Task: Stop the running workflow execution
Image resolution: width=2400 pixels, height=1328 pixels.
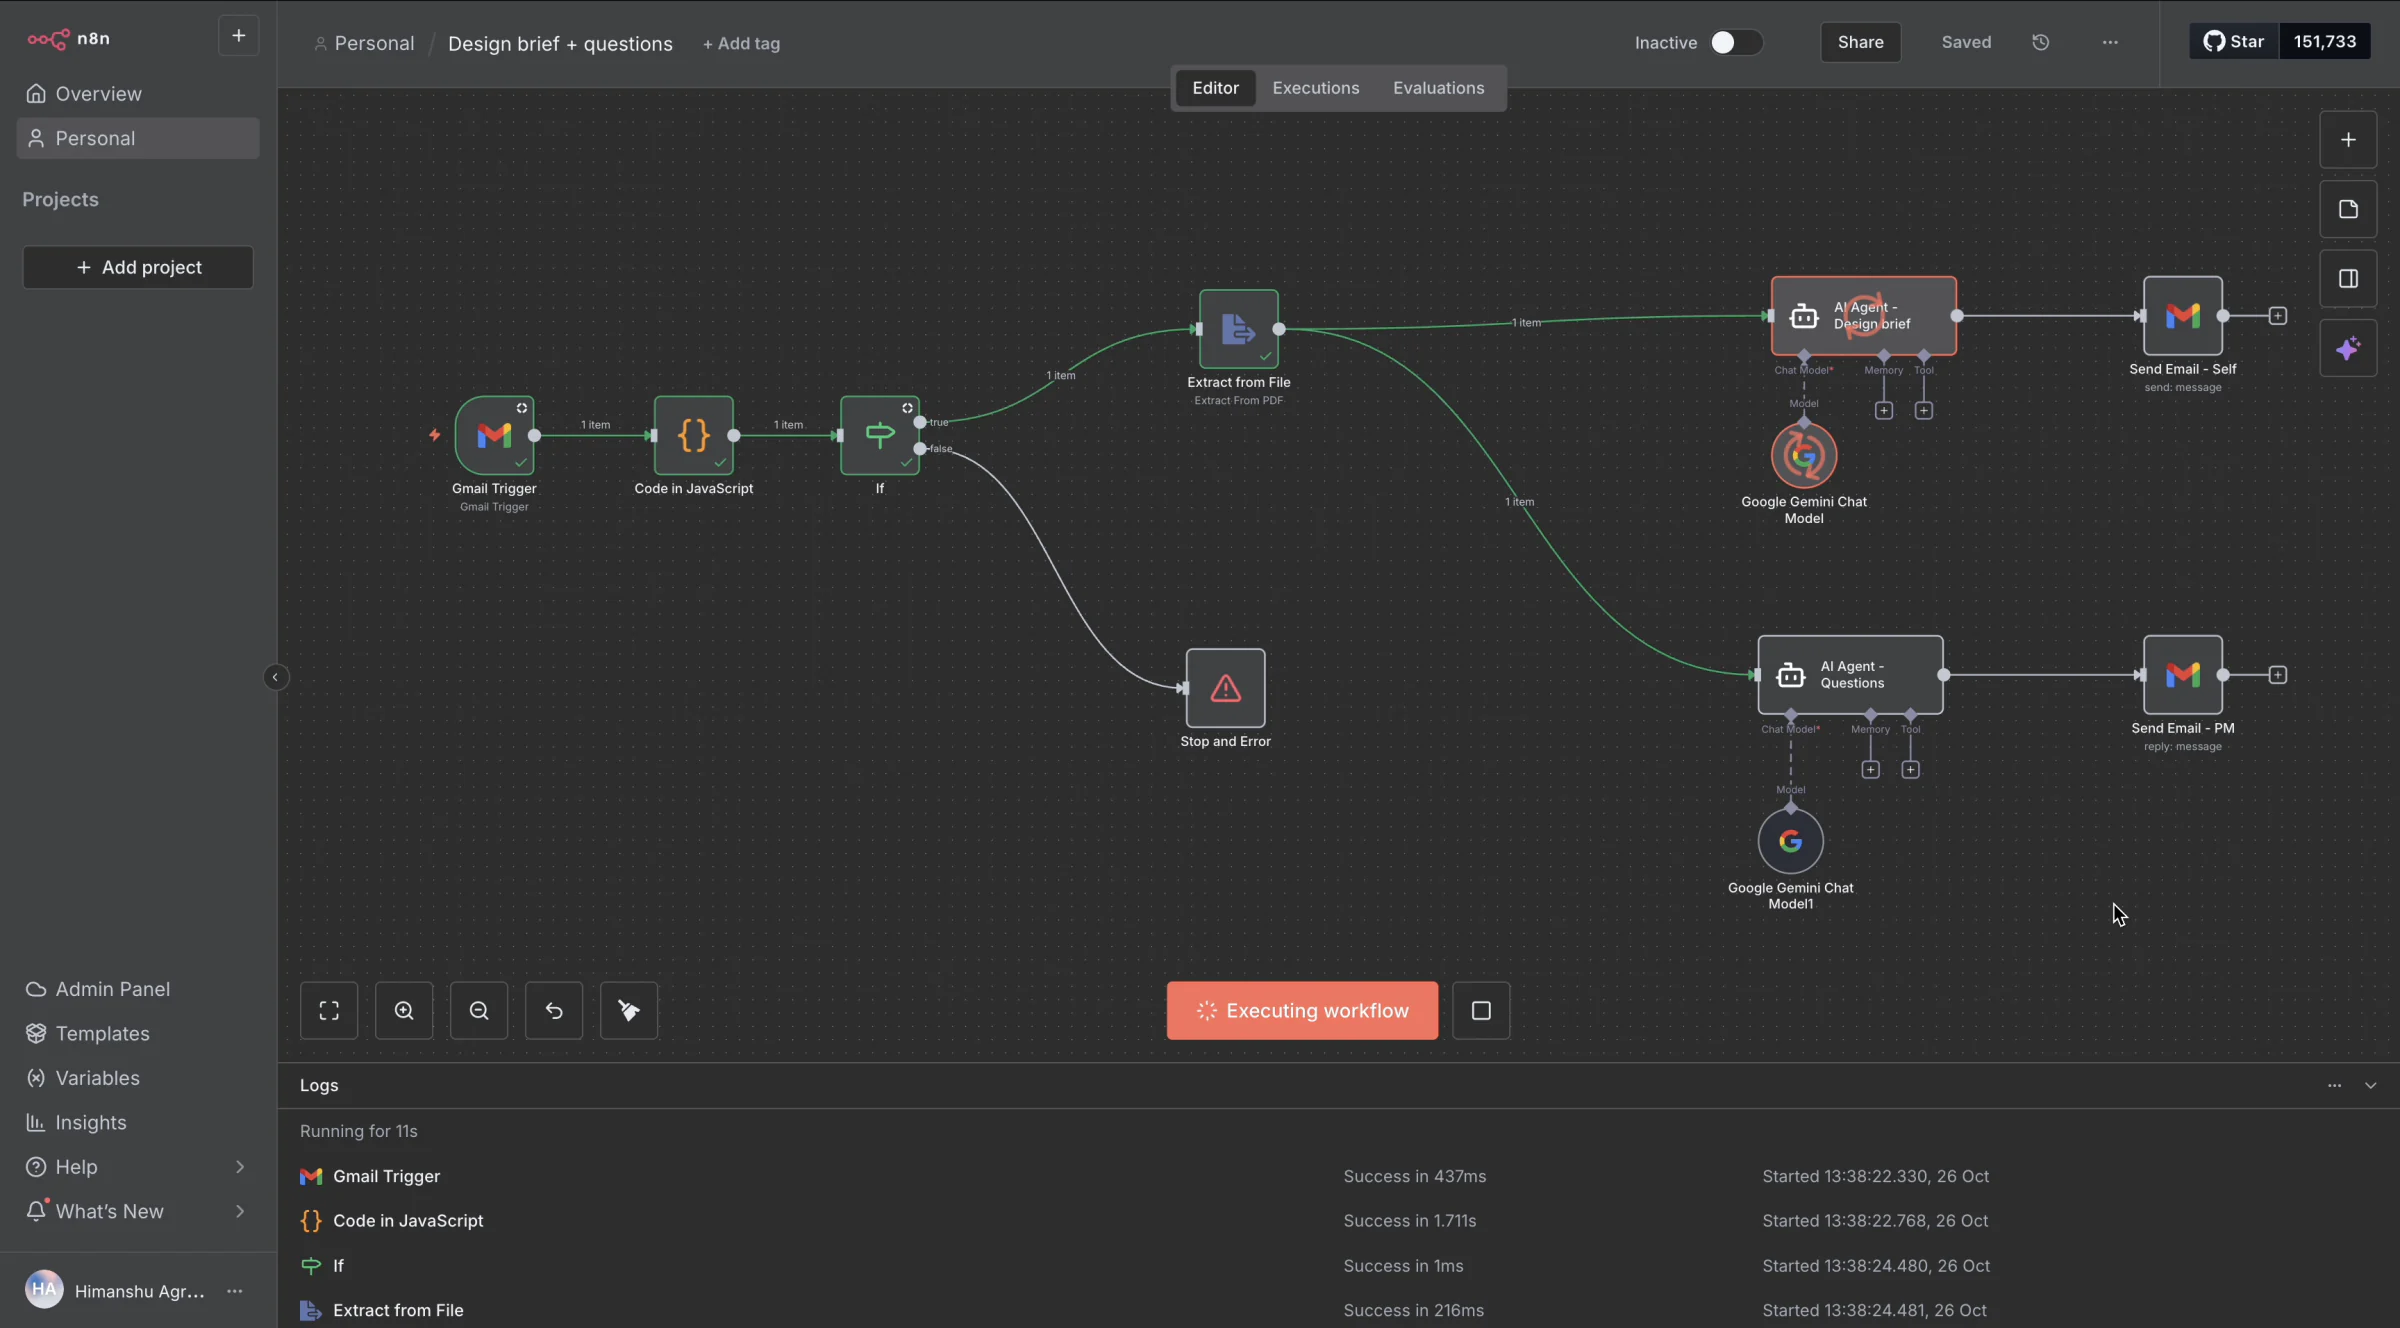Action: pyautogui.click(x=1481, y=1011)
